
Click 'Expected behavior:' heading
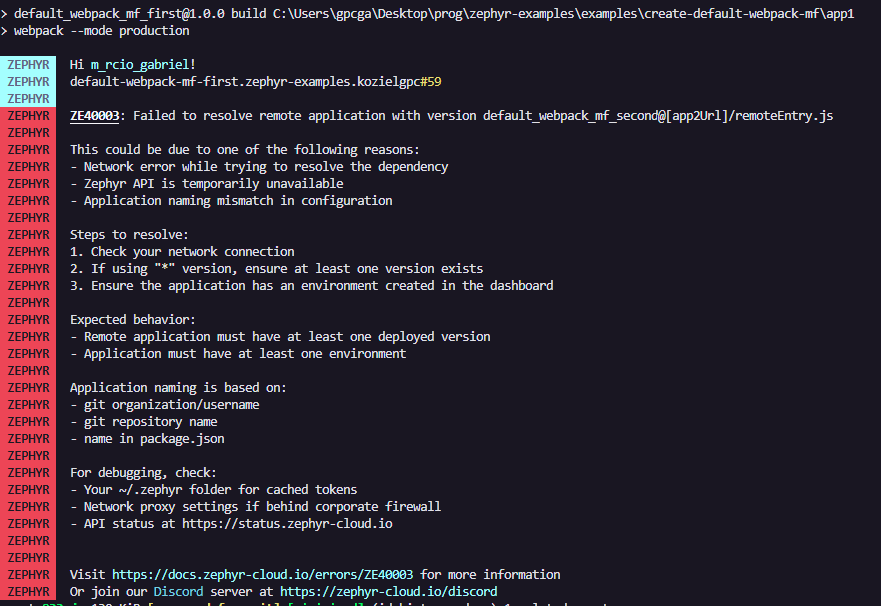[x=133, y=320]
